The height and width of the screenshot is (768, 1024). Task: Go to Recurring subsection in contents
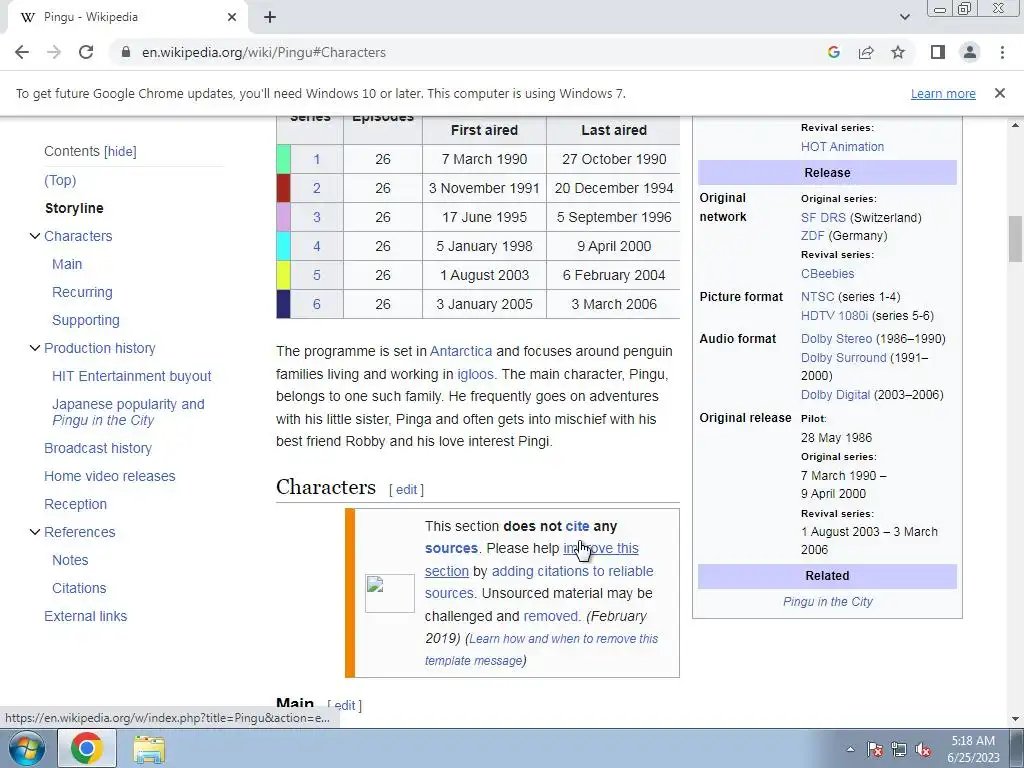(x=82, y=292)
